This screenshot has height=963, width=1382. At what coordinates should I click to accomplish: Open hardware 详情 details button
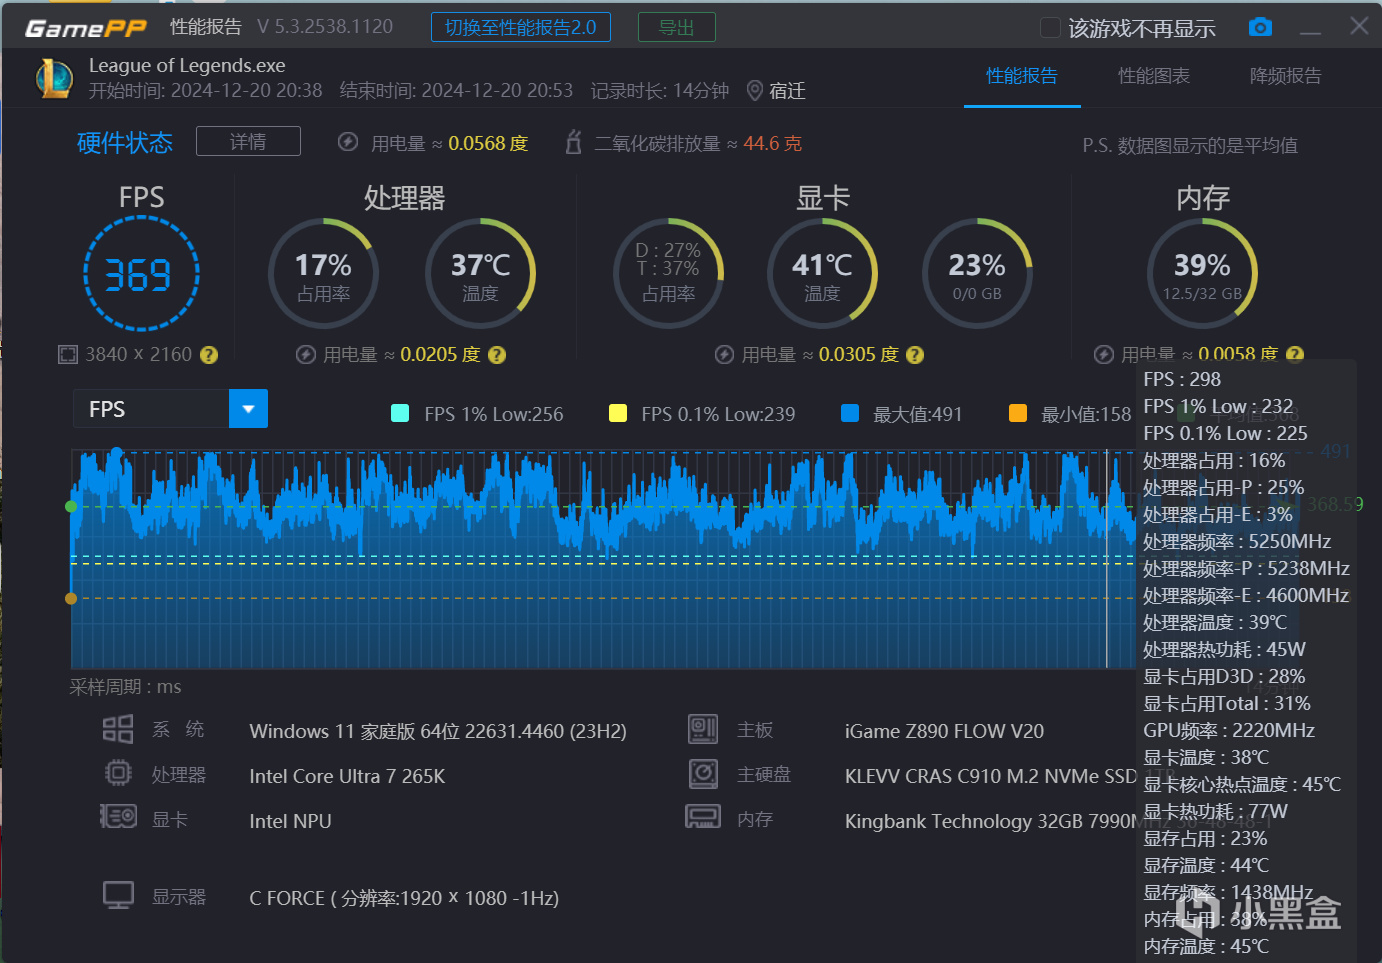click(248, 141)
